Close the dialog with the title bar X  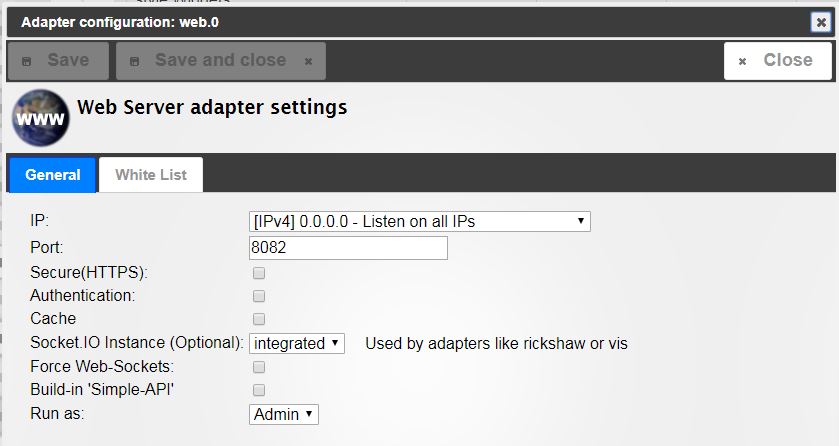tap(821, 22)
